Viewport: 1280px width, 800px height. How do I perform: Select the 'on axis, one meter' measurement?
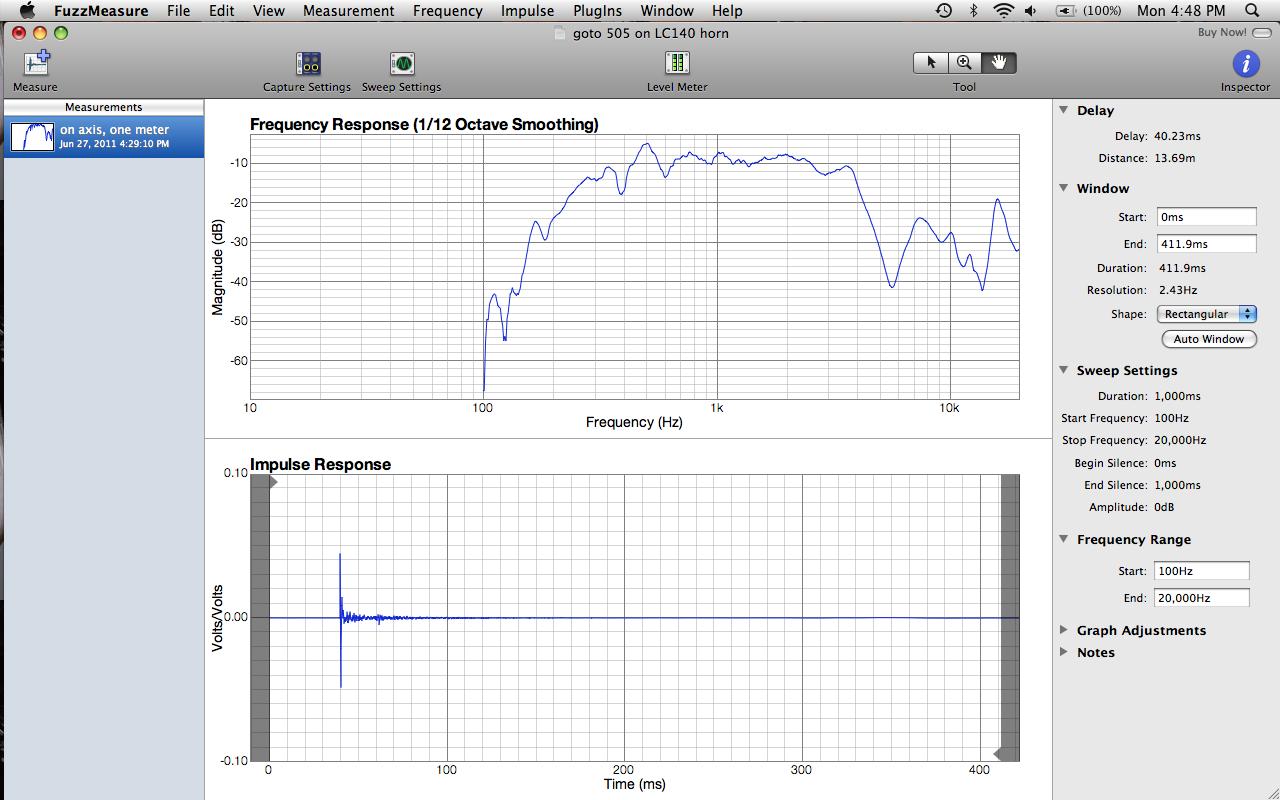(x=104, y=136)
